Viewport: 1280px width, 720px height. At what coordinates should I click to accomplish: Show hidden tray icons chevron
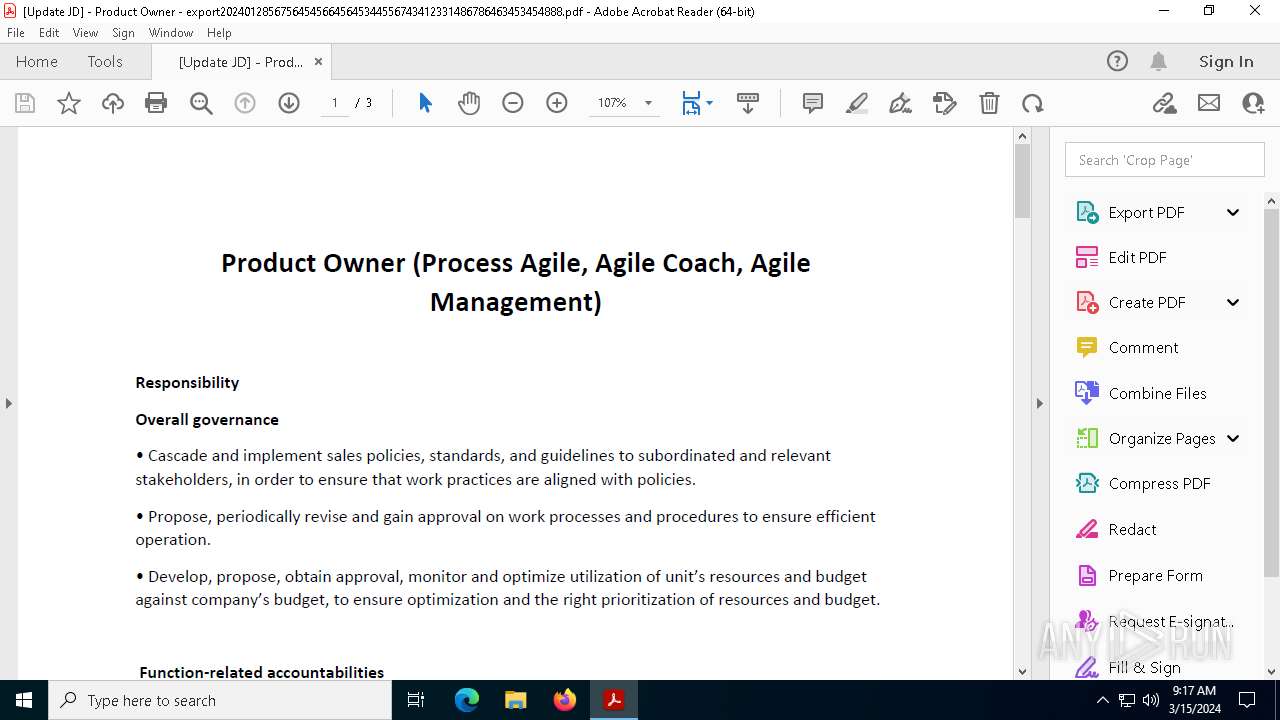1102,700
